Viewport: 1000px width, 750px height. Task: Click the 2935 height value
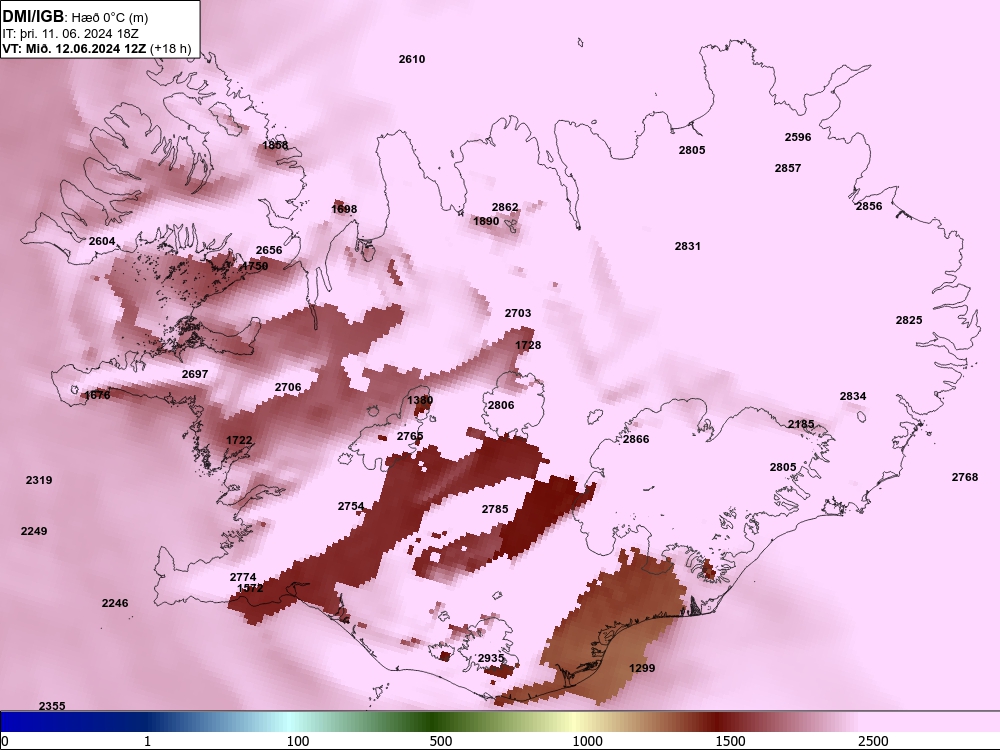491,658
